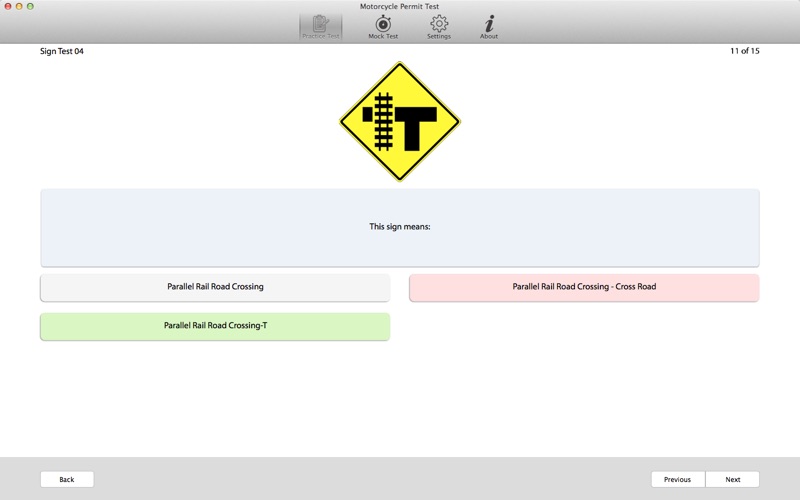Viewport: 800px width, 500px height.
Task: Click the Back button
Action: coord(67,479)
